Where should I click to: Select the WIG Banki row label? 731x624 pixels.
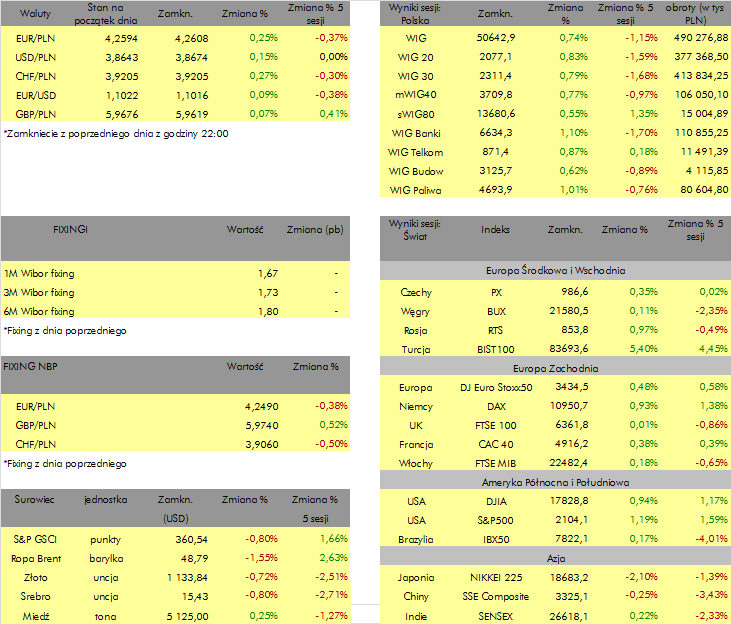tap(416, 133)
